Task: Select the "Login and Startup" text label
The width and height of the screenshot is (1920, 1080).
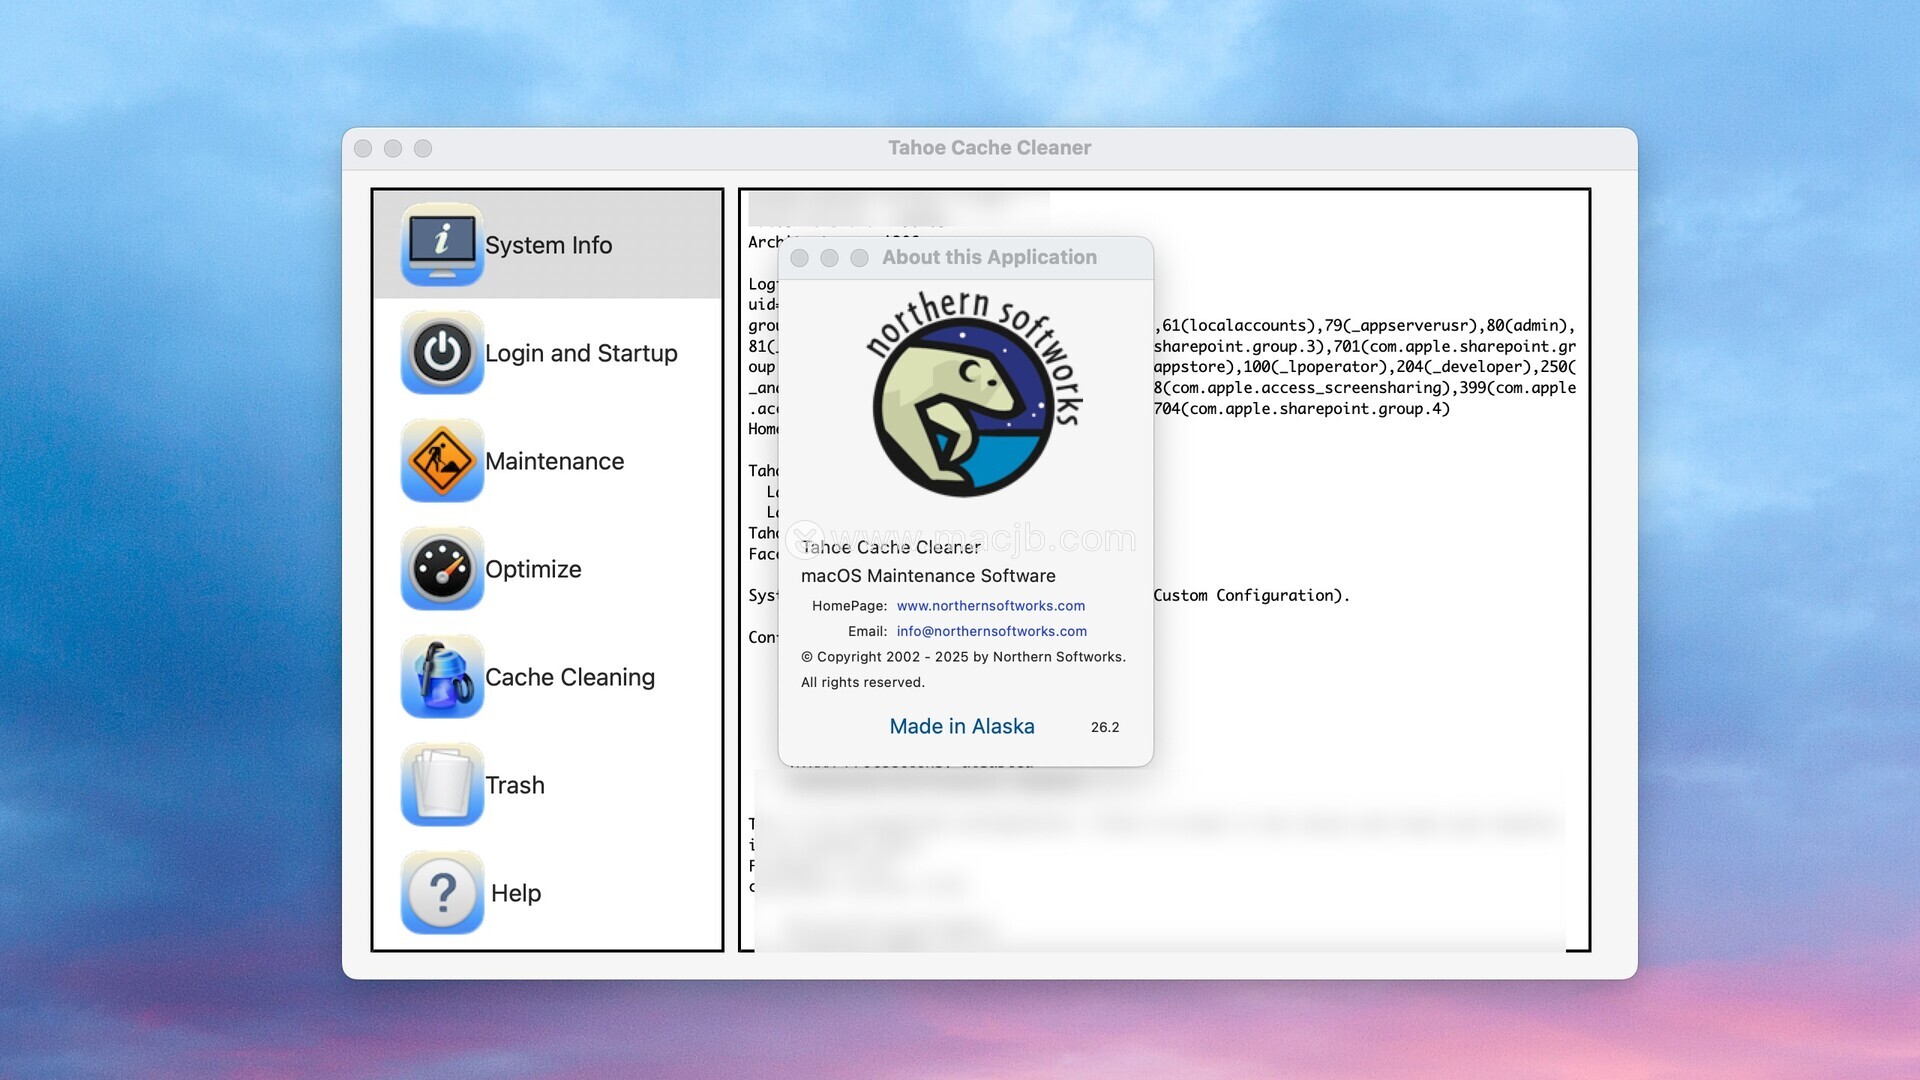Action: pyautogui.click(x=581, y=353)
